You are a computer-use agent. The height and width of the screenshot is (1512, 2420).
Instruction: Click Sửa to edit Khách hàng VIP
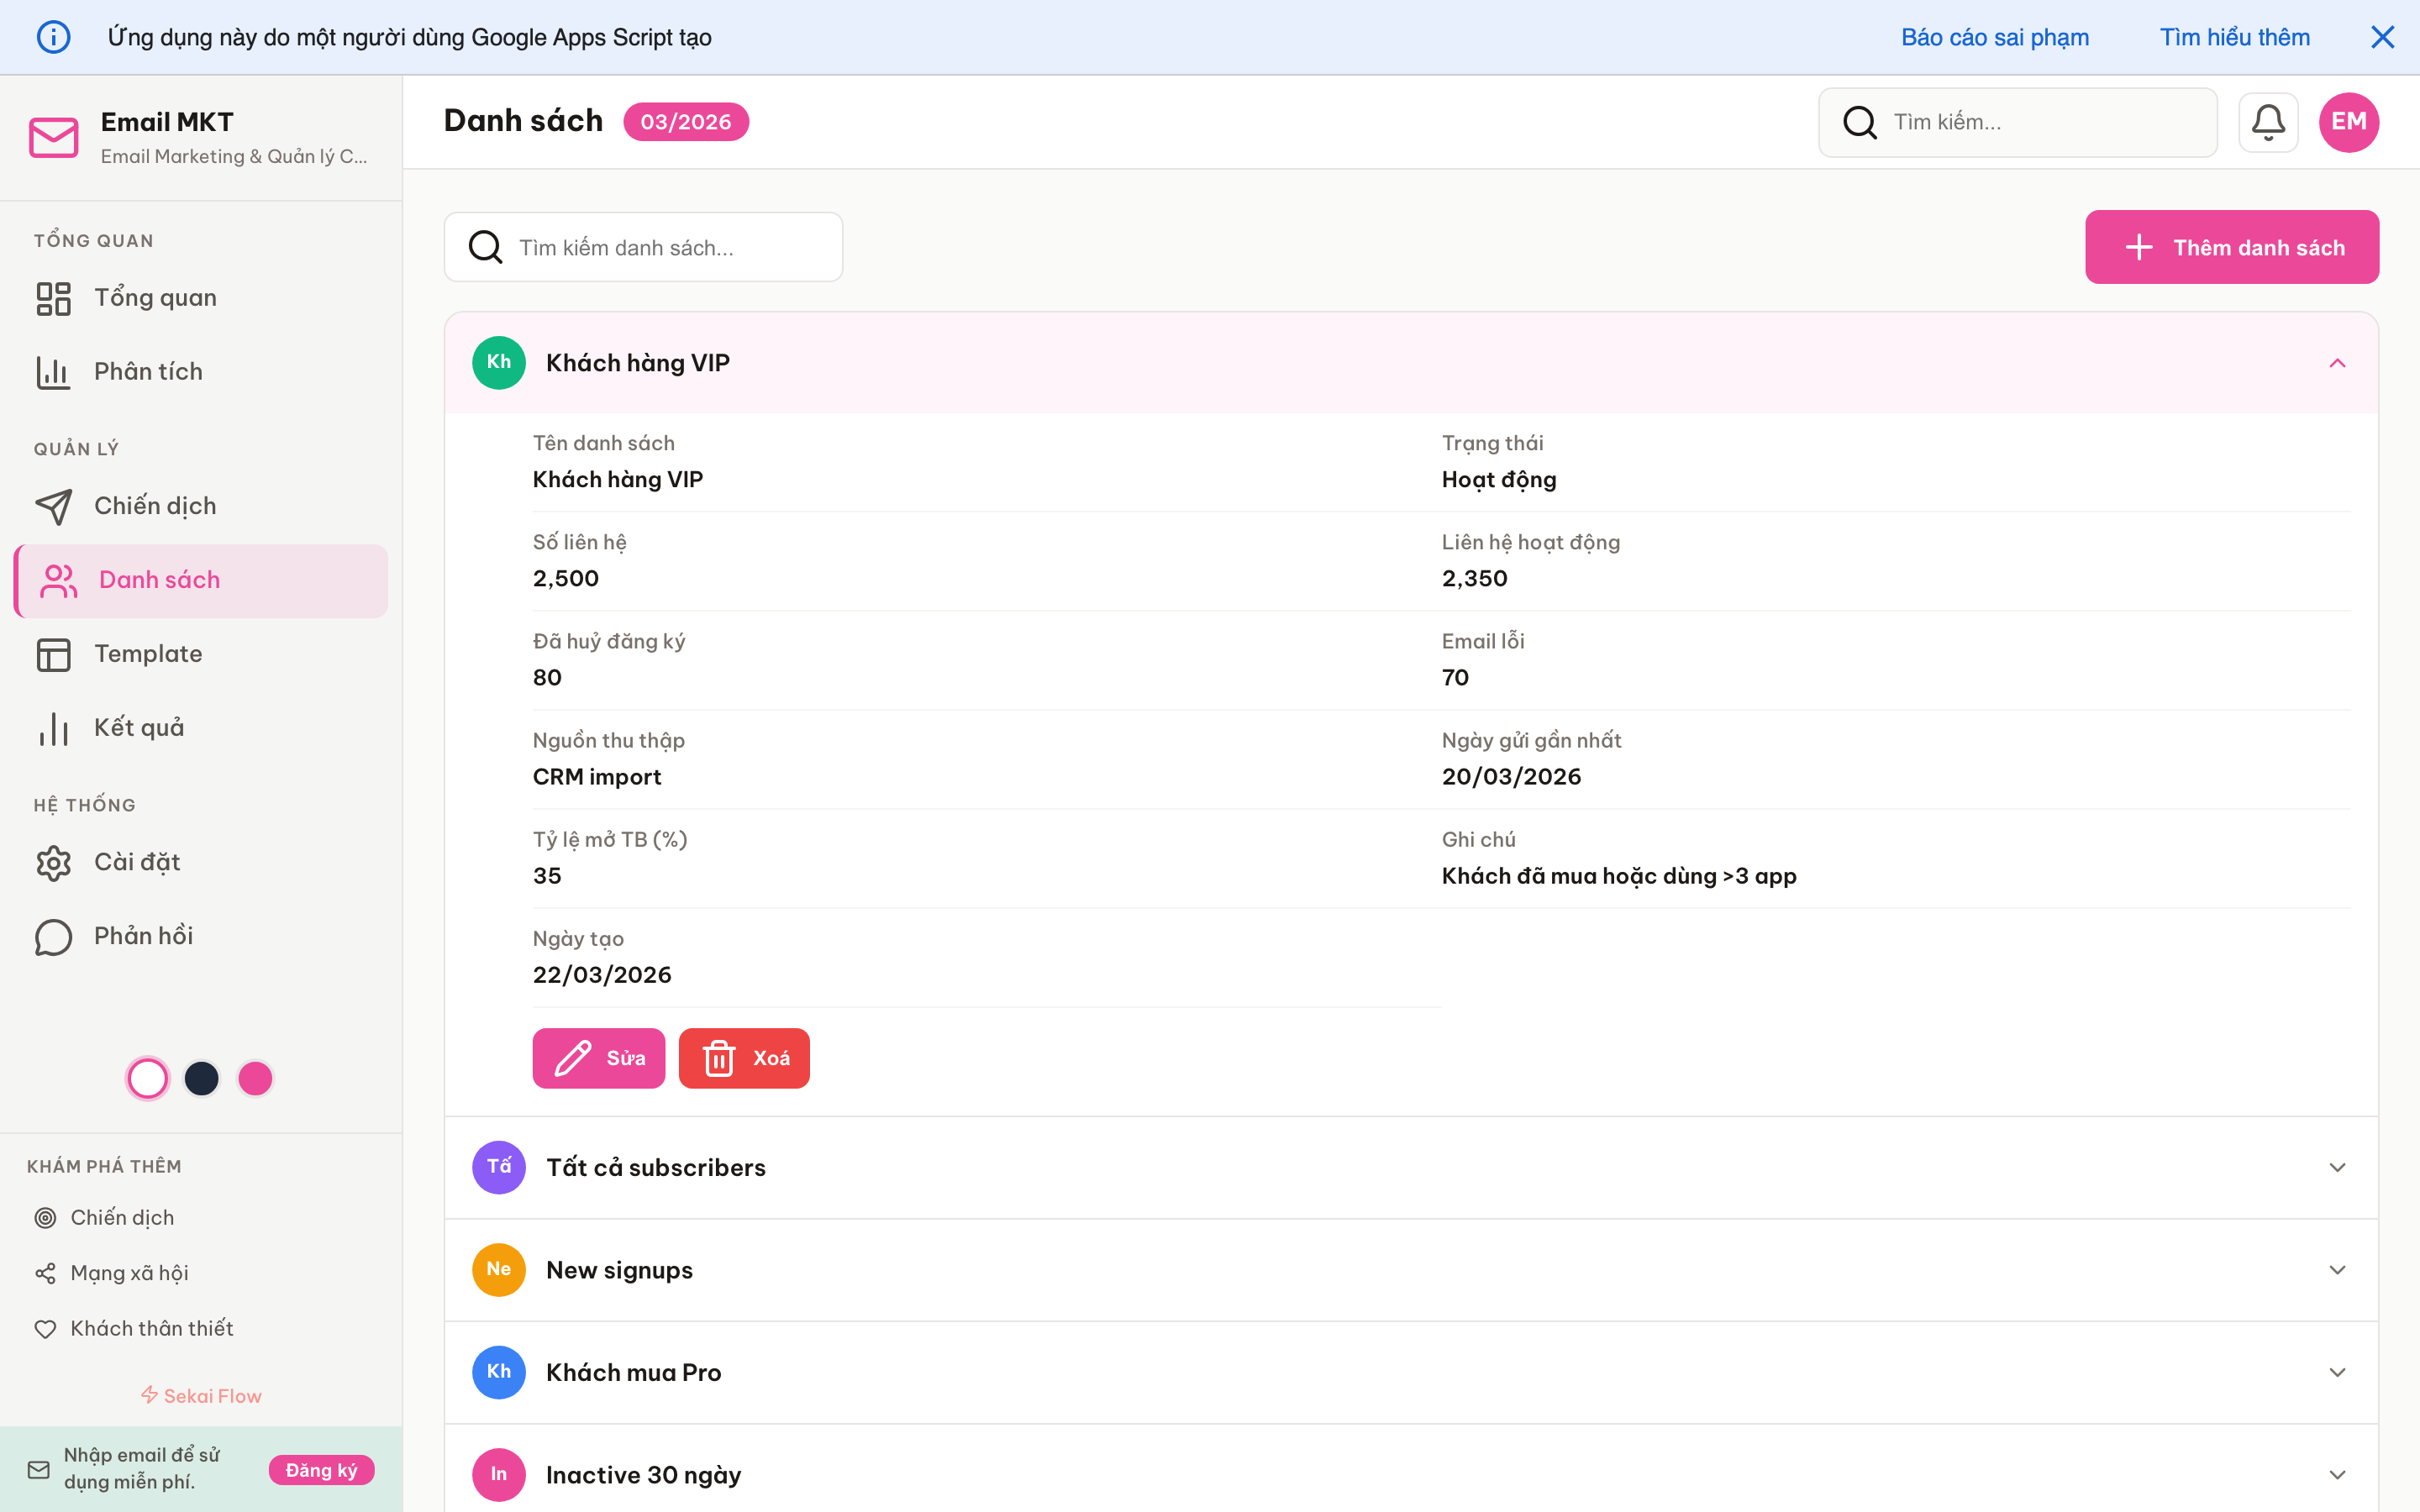coord(598,1057)
